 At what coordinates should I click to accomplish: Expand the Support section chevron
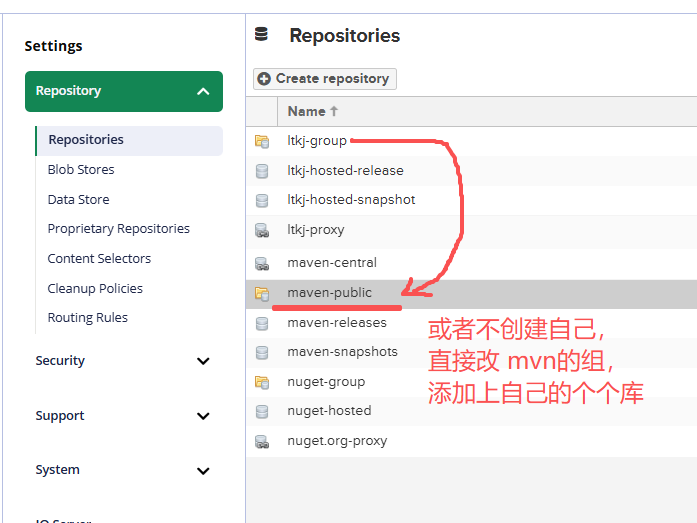coord(203,416)
